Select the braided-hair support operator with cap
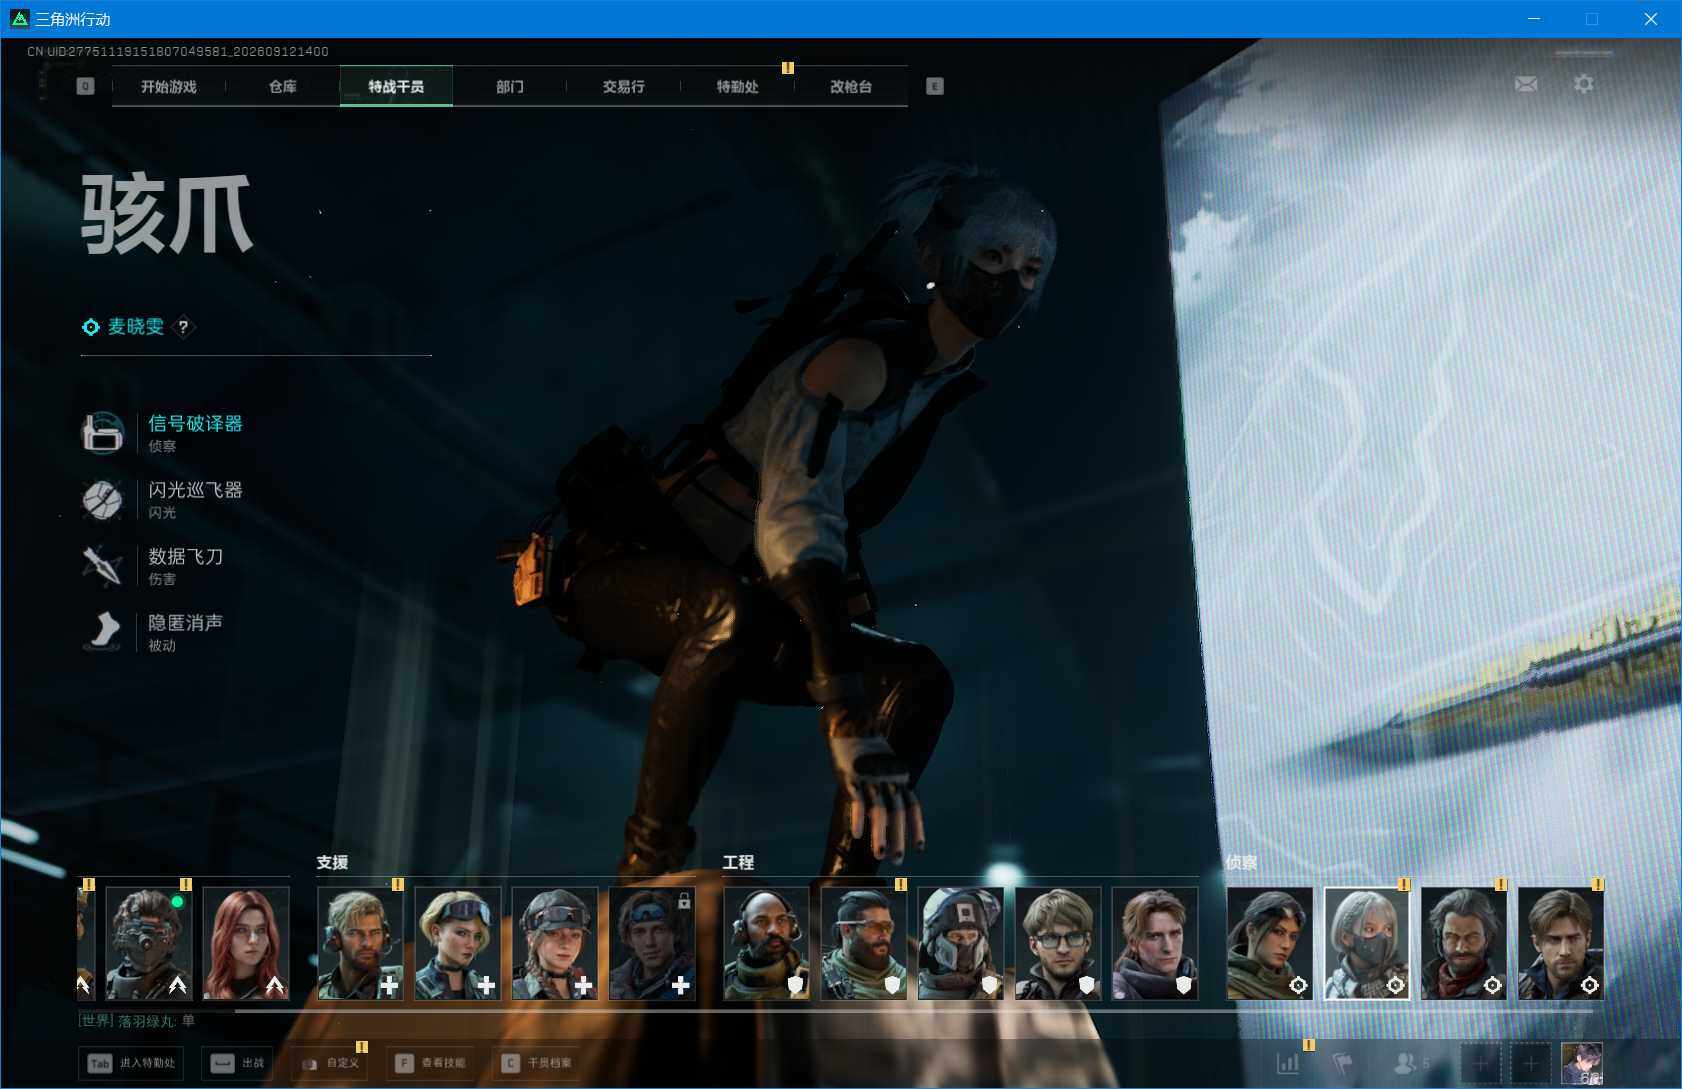Viewport: 1682px width, 1089px height. point(555,943)
